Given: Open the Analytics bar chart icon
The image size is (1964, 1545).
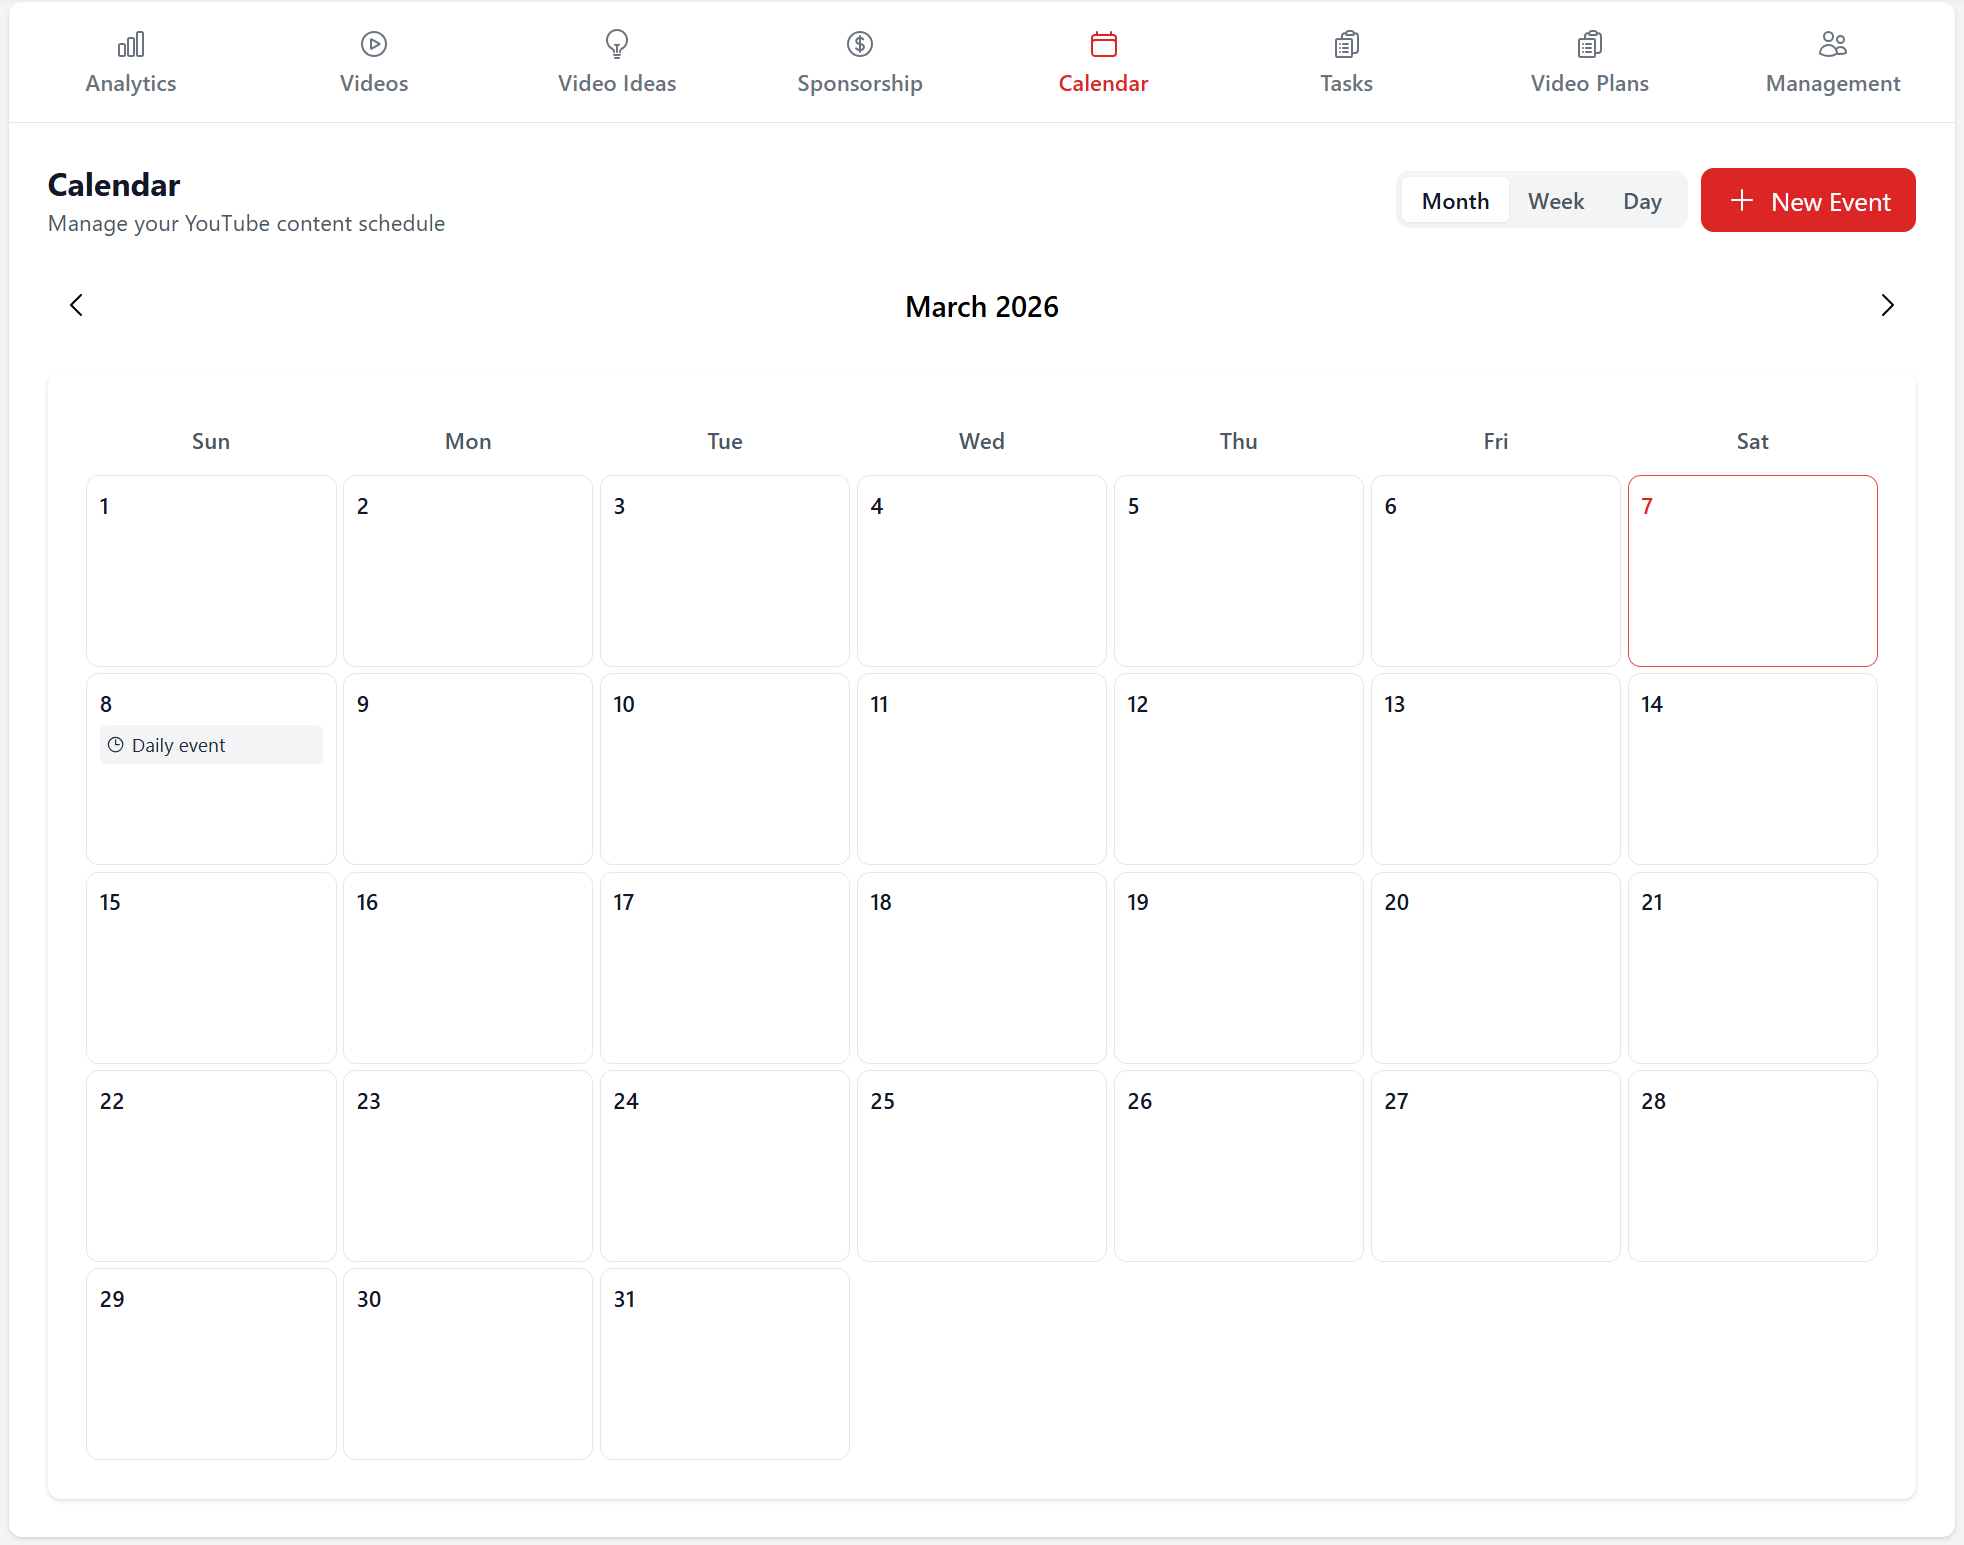Looking at the screenshot, I should (131, 44).
